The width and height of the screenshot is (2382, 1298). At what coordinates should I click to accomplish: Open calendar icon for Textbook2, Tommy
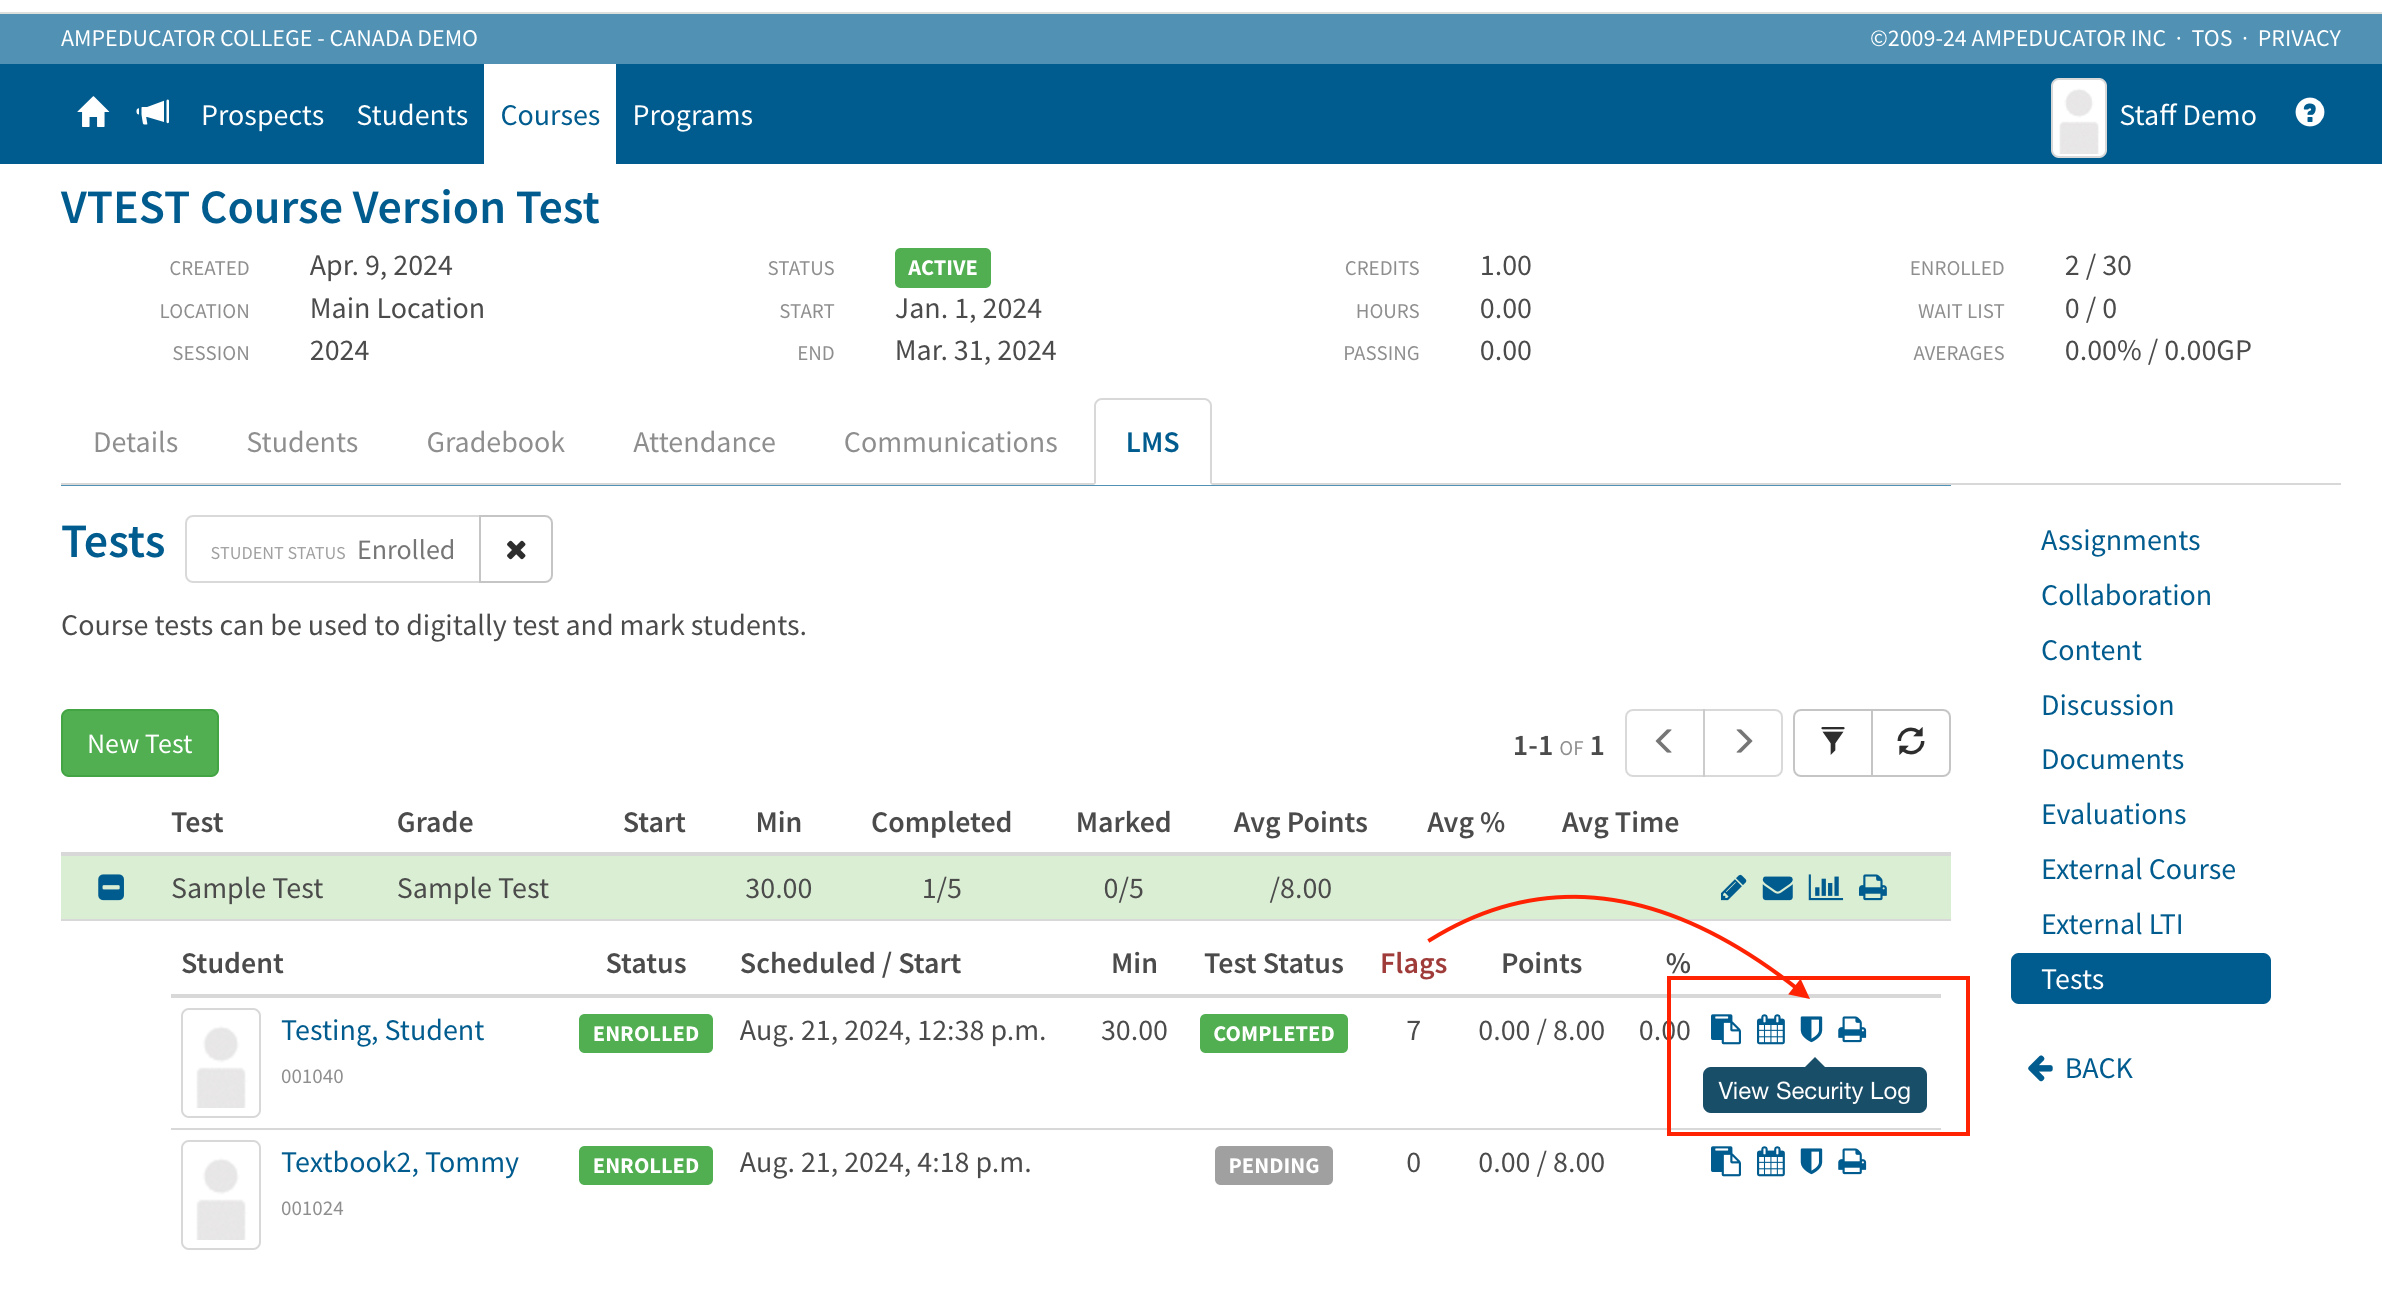[1770, 1162]
